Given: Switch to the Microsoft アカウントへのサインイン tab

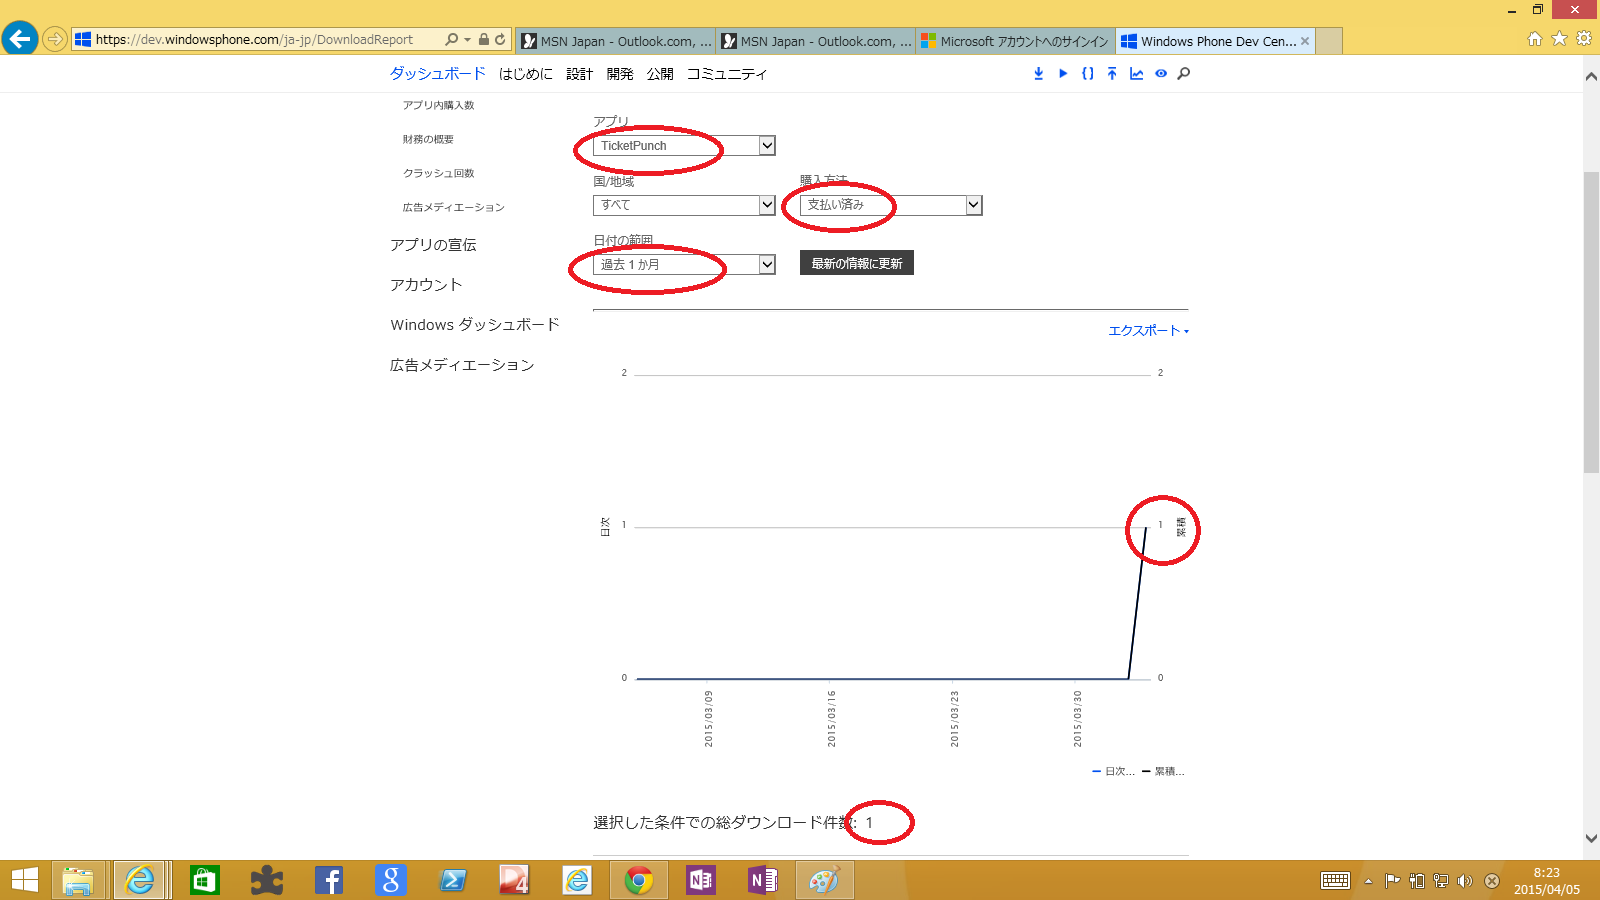Looking at the screenshot, I should click(1015, 41).
